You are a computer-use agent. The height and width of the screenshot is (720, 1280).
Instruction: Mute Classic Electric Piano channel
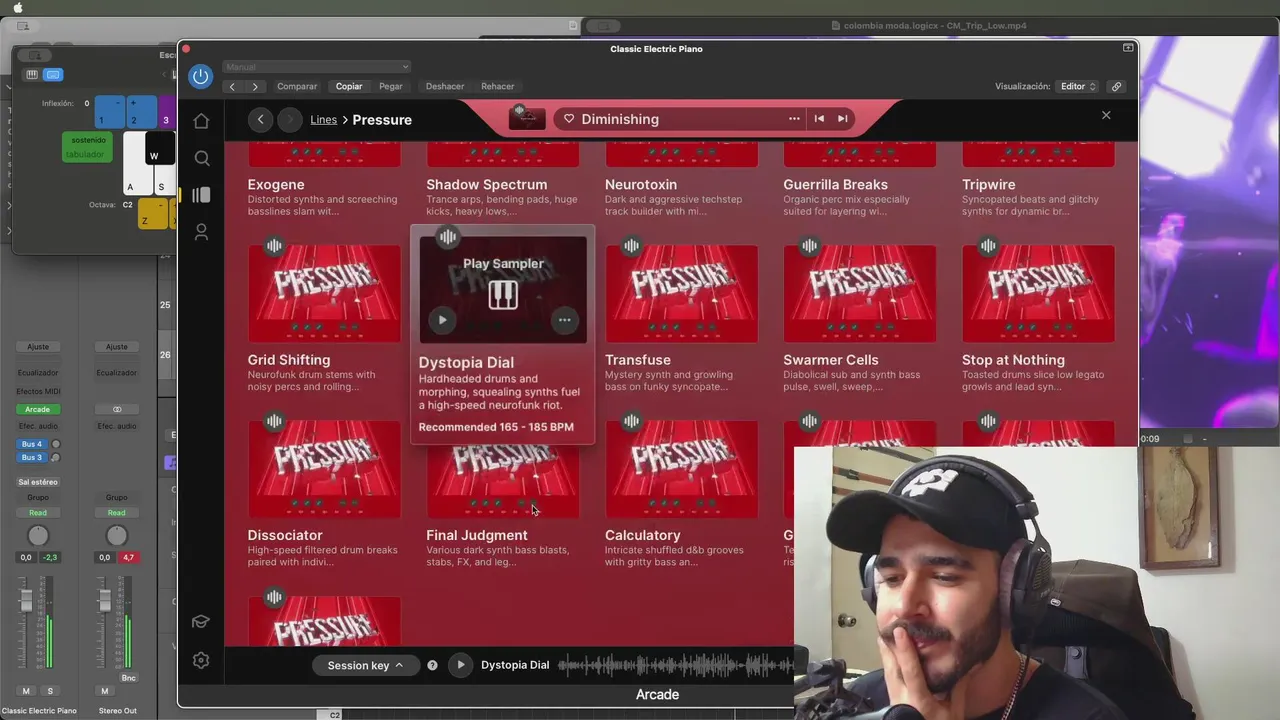point(26,691)
